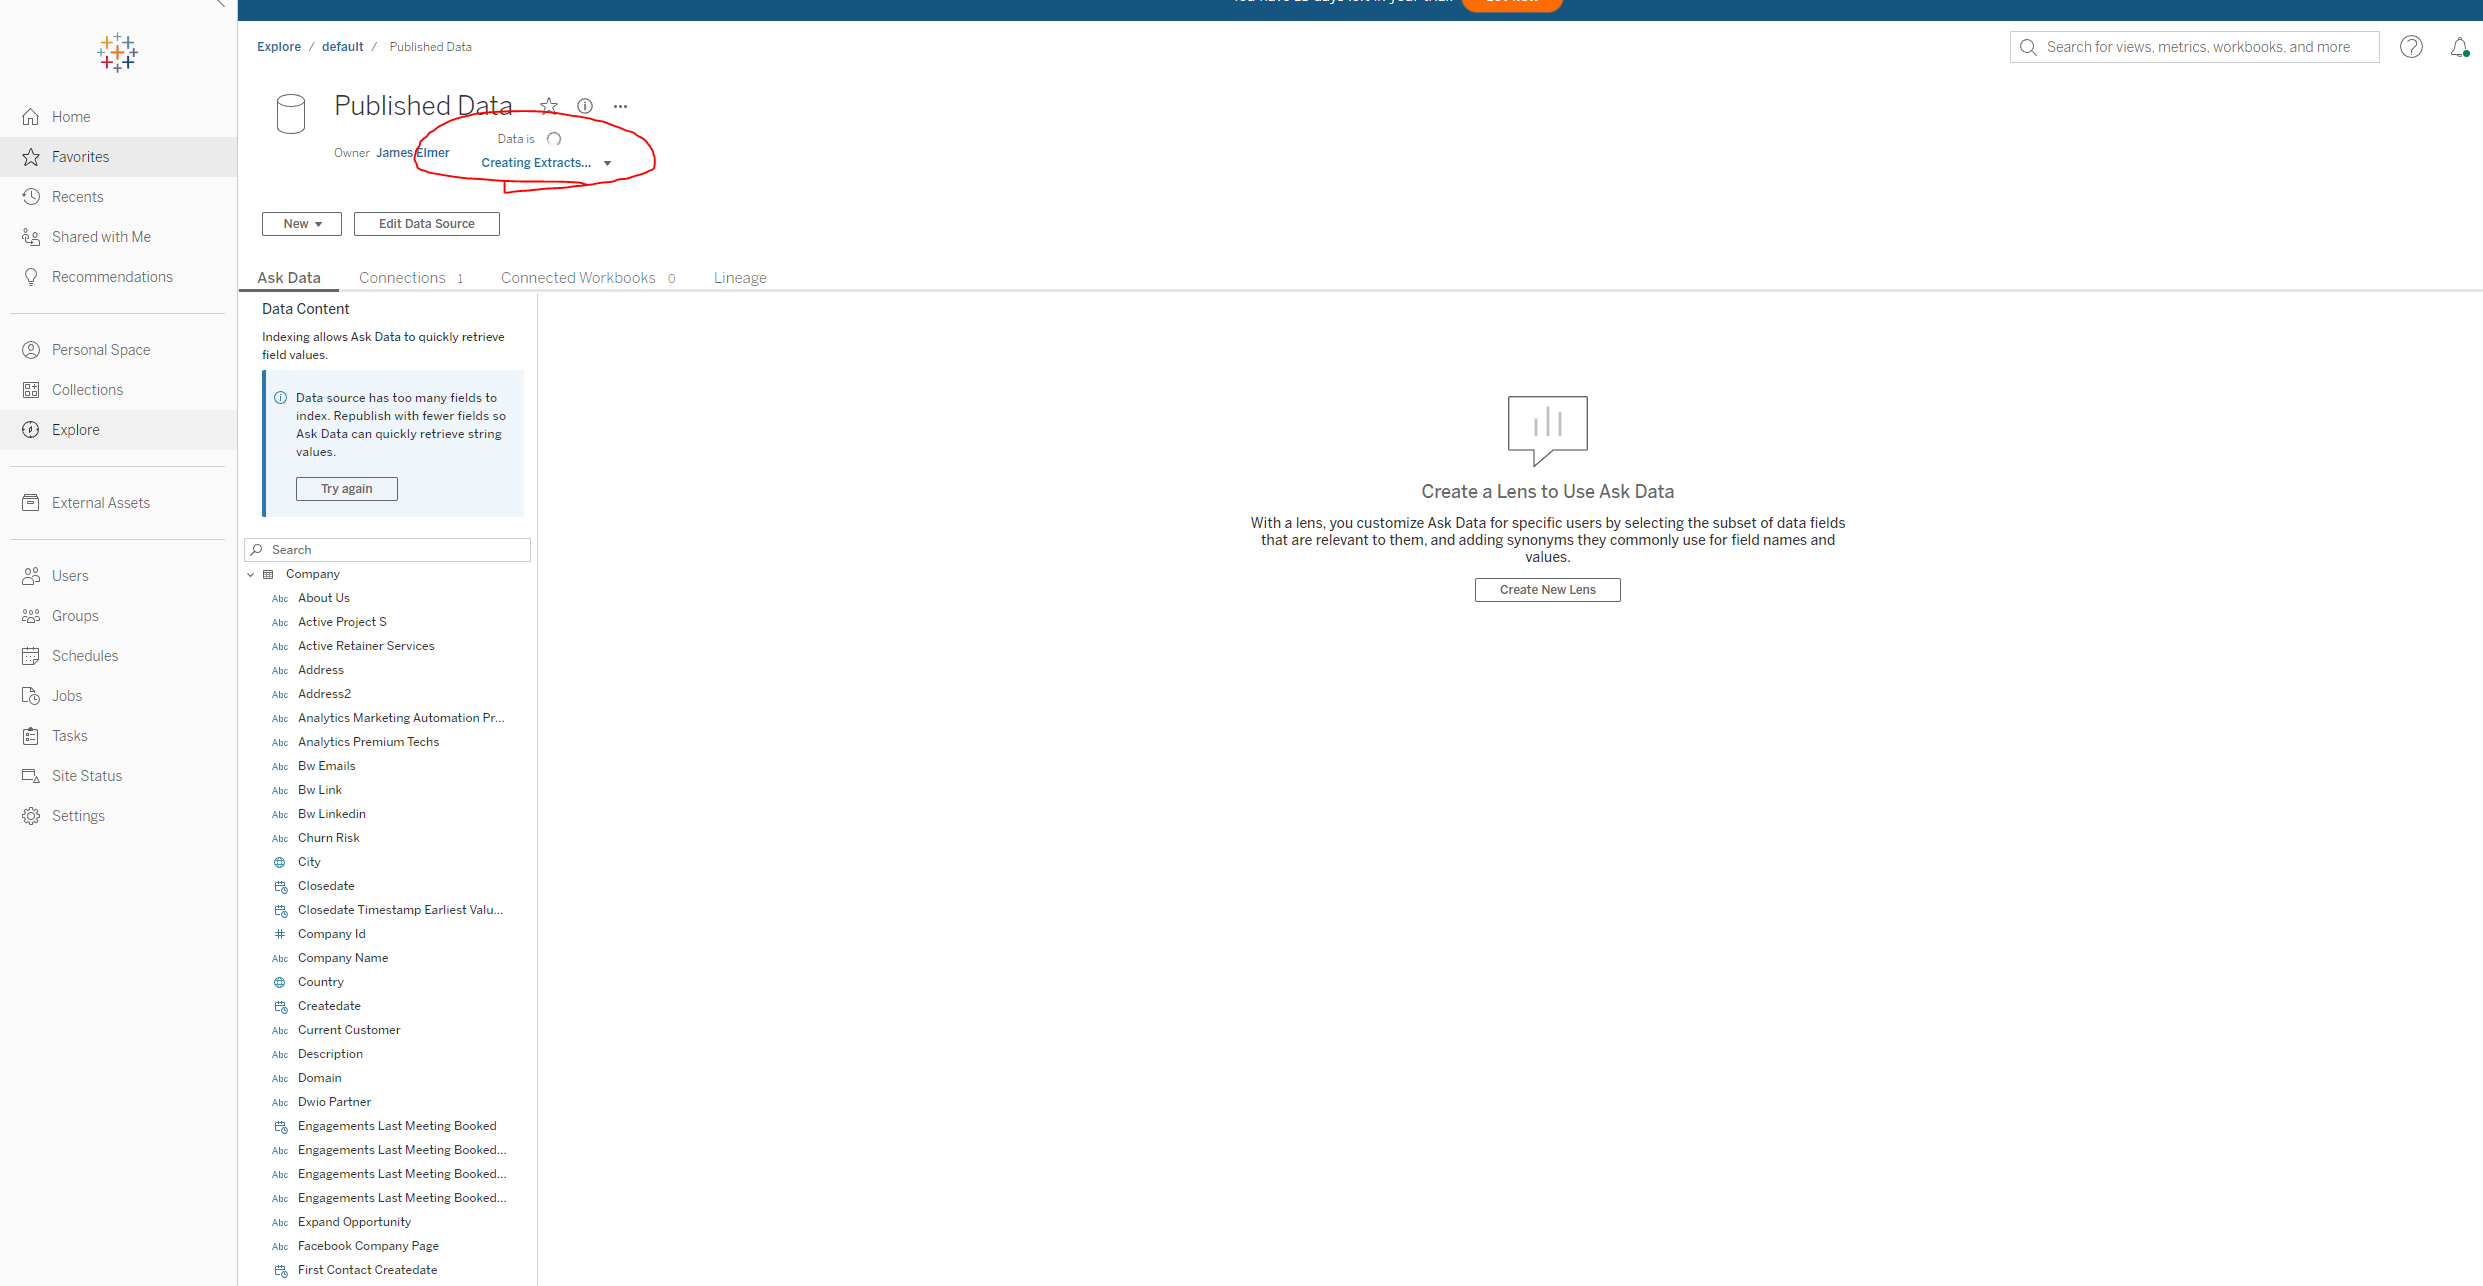Switch to the Connections tab

point(402,277)
